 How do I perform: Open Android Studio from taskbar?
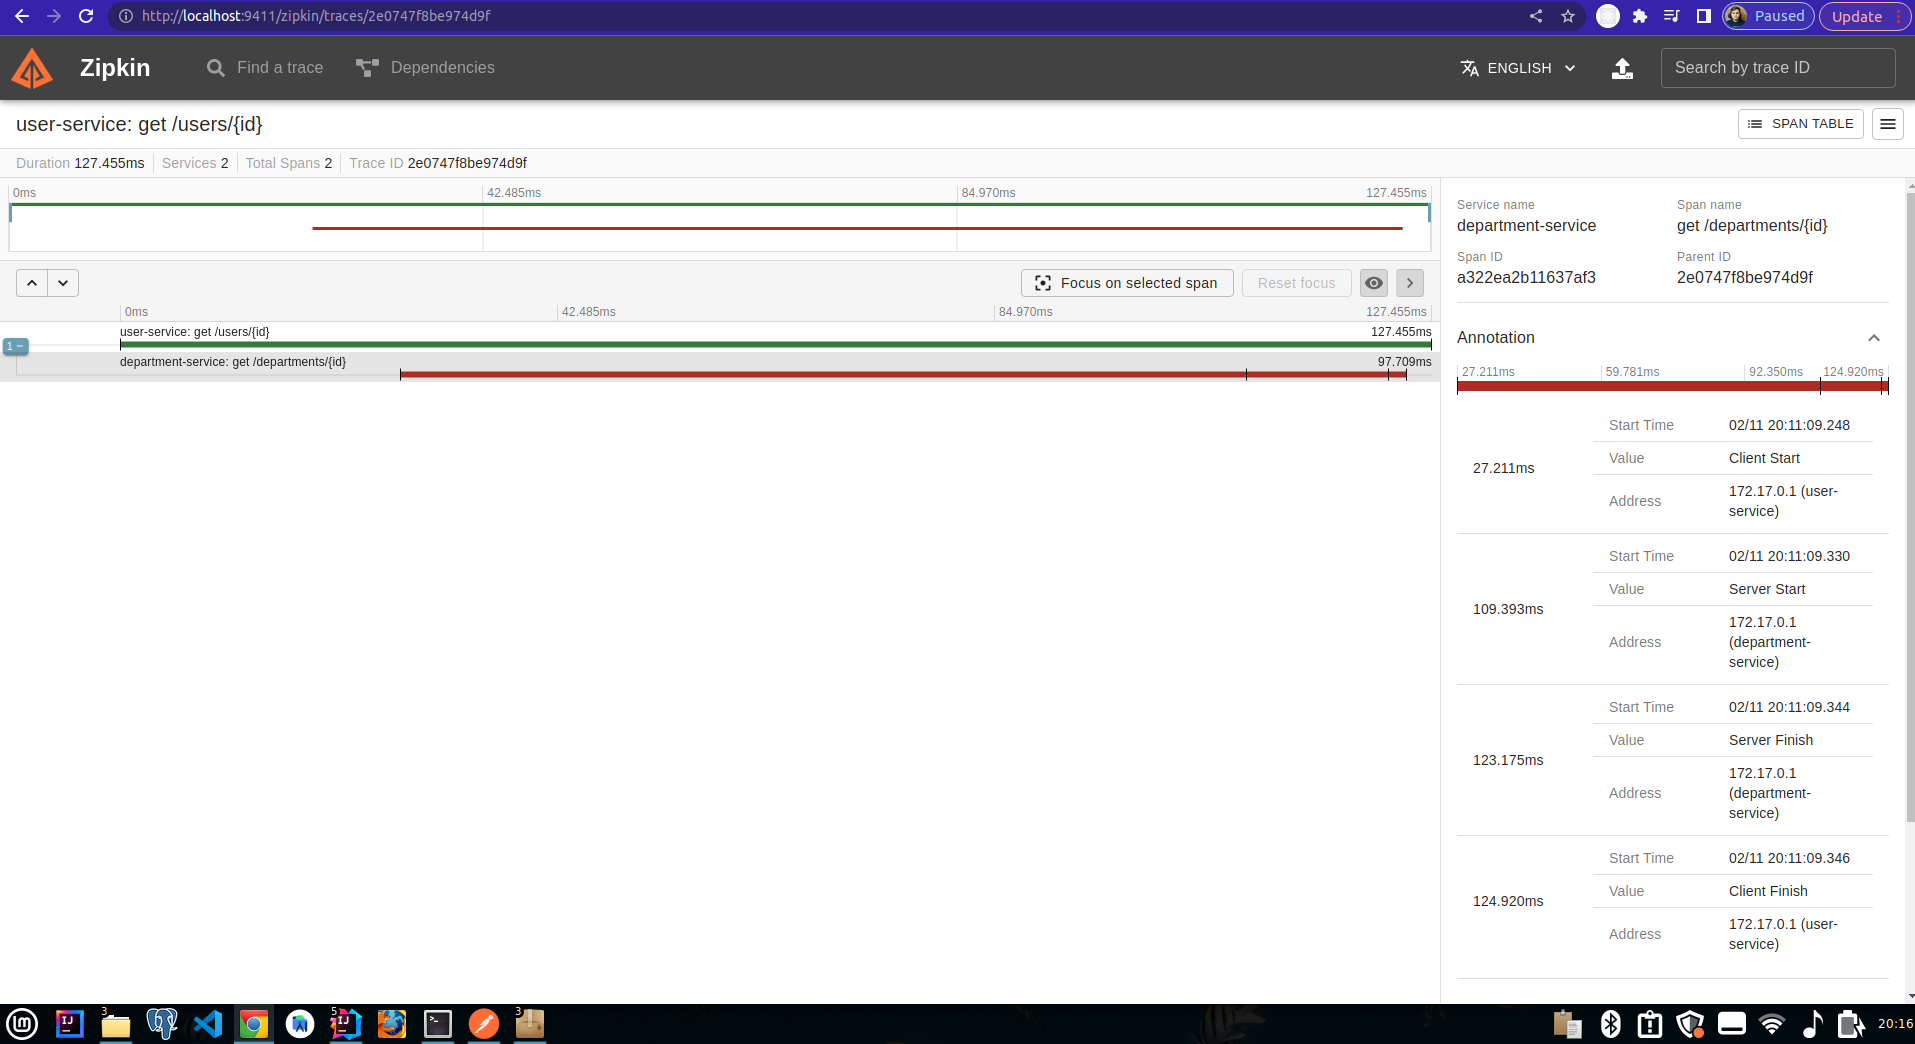(299, 1024)
